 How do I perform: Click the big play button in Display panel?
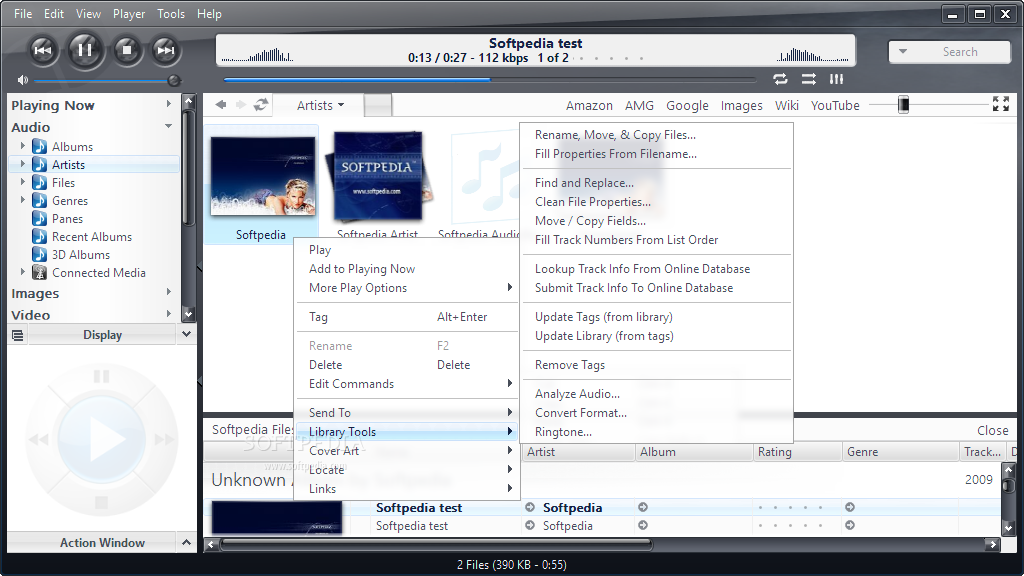[101, 439]
